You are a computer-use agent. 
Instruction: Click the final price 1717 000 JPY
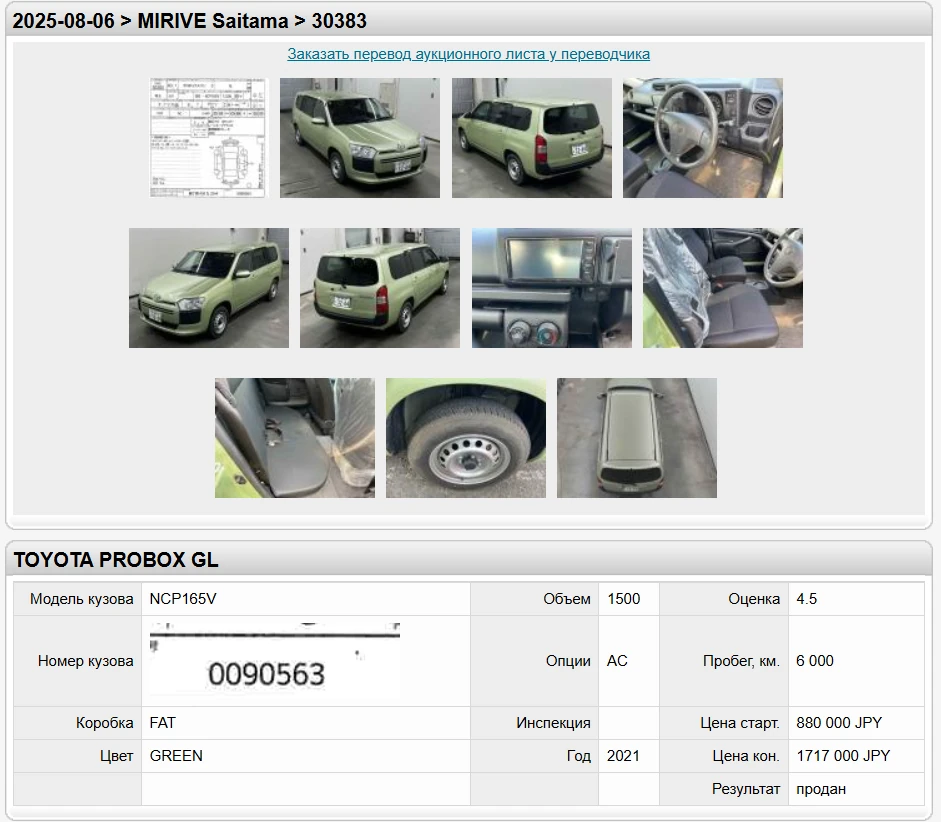843,756
